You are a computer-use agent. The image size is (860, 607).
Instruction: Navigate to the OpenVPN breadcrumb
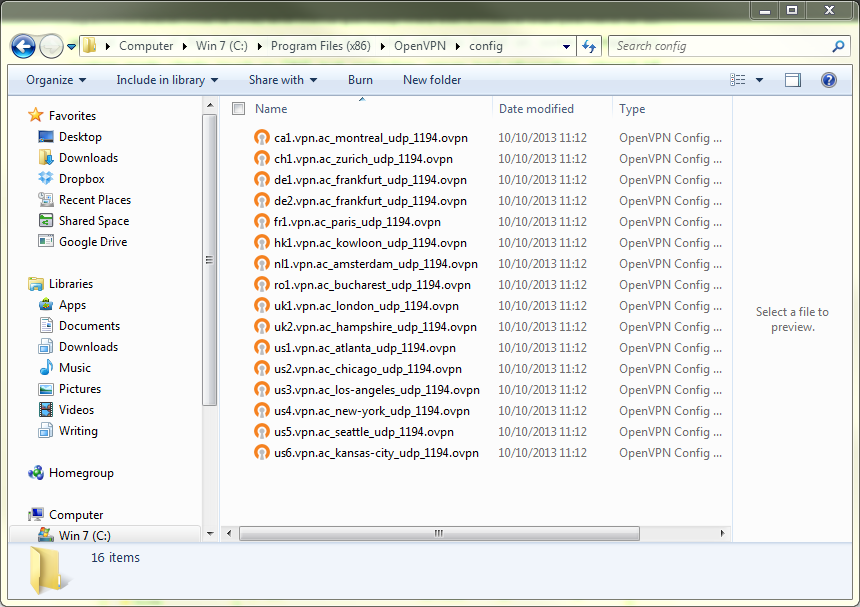(x=420, y=46)
